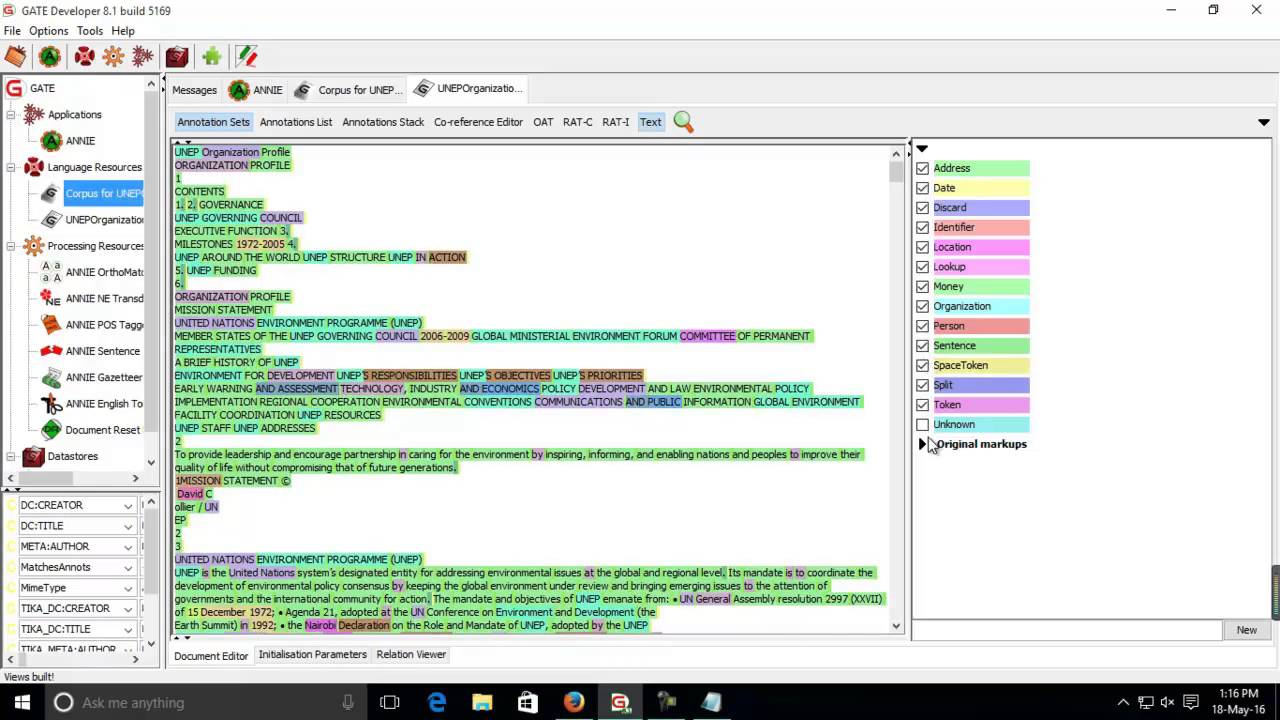Screen dimensions: 1280x720
Task: Toggle the OAT view button
Action: (x=543, y=122)
